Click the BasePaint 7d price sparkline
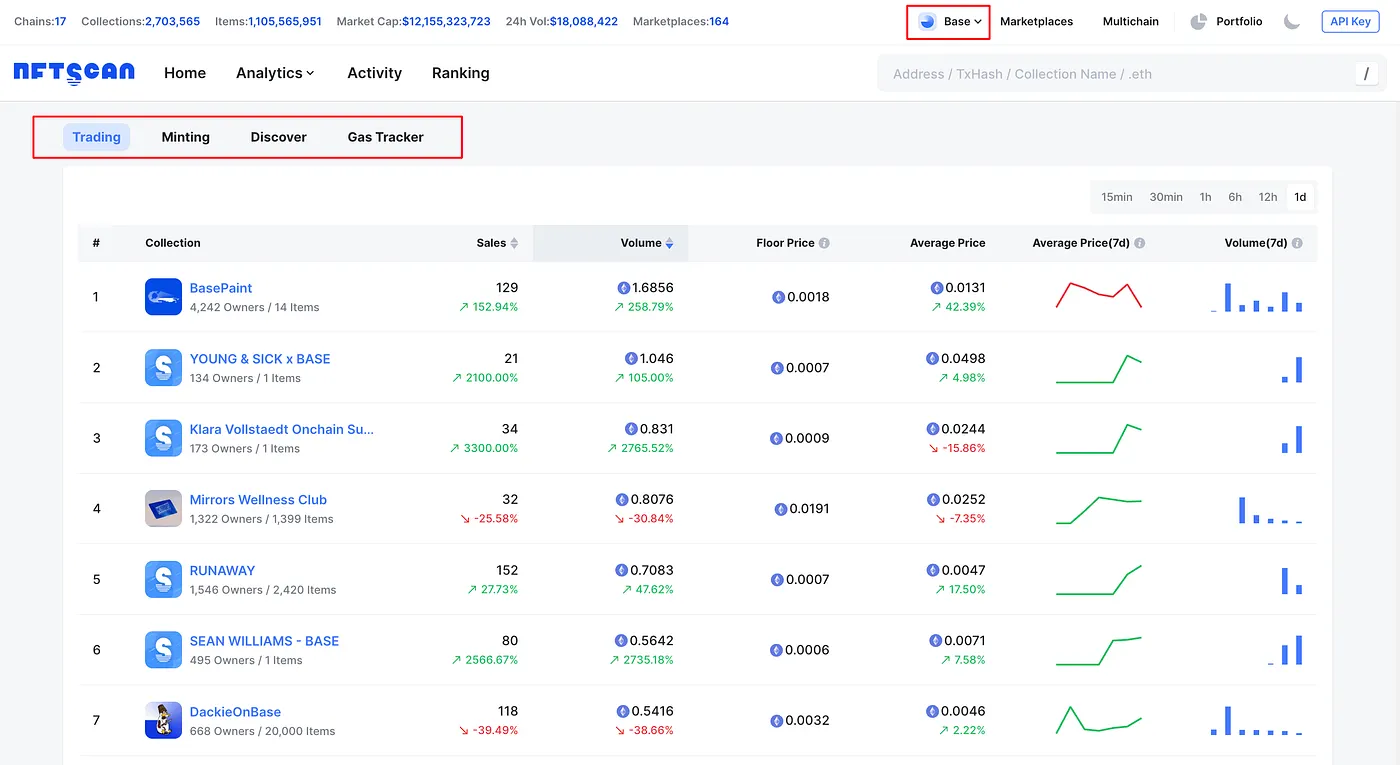Image resolution: width=1400 pixels, height=765 pixels. [1099, 295]
